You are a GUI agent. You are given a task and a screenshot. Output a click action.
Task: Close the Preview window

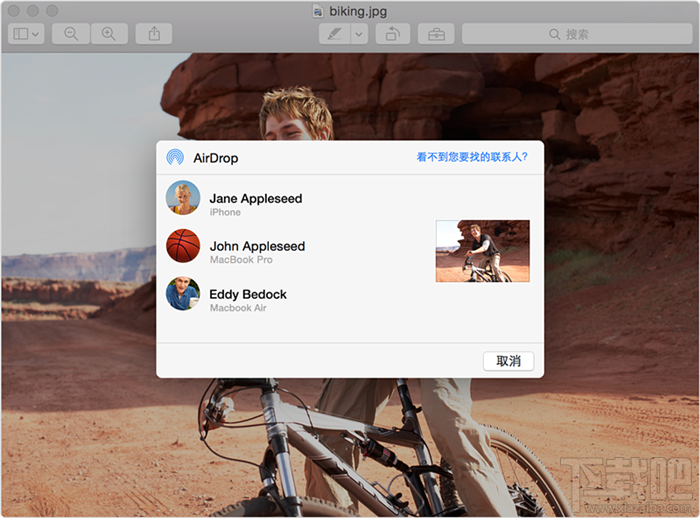[x=14, y=11]
